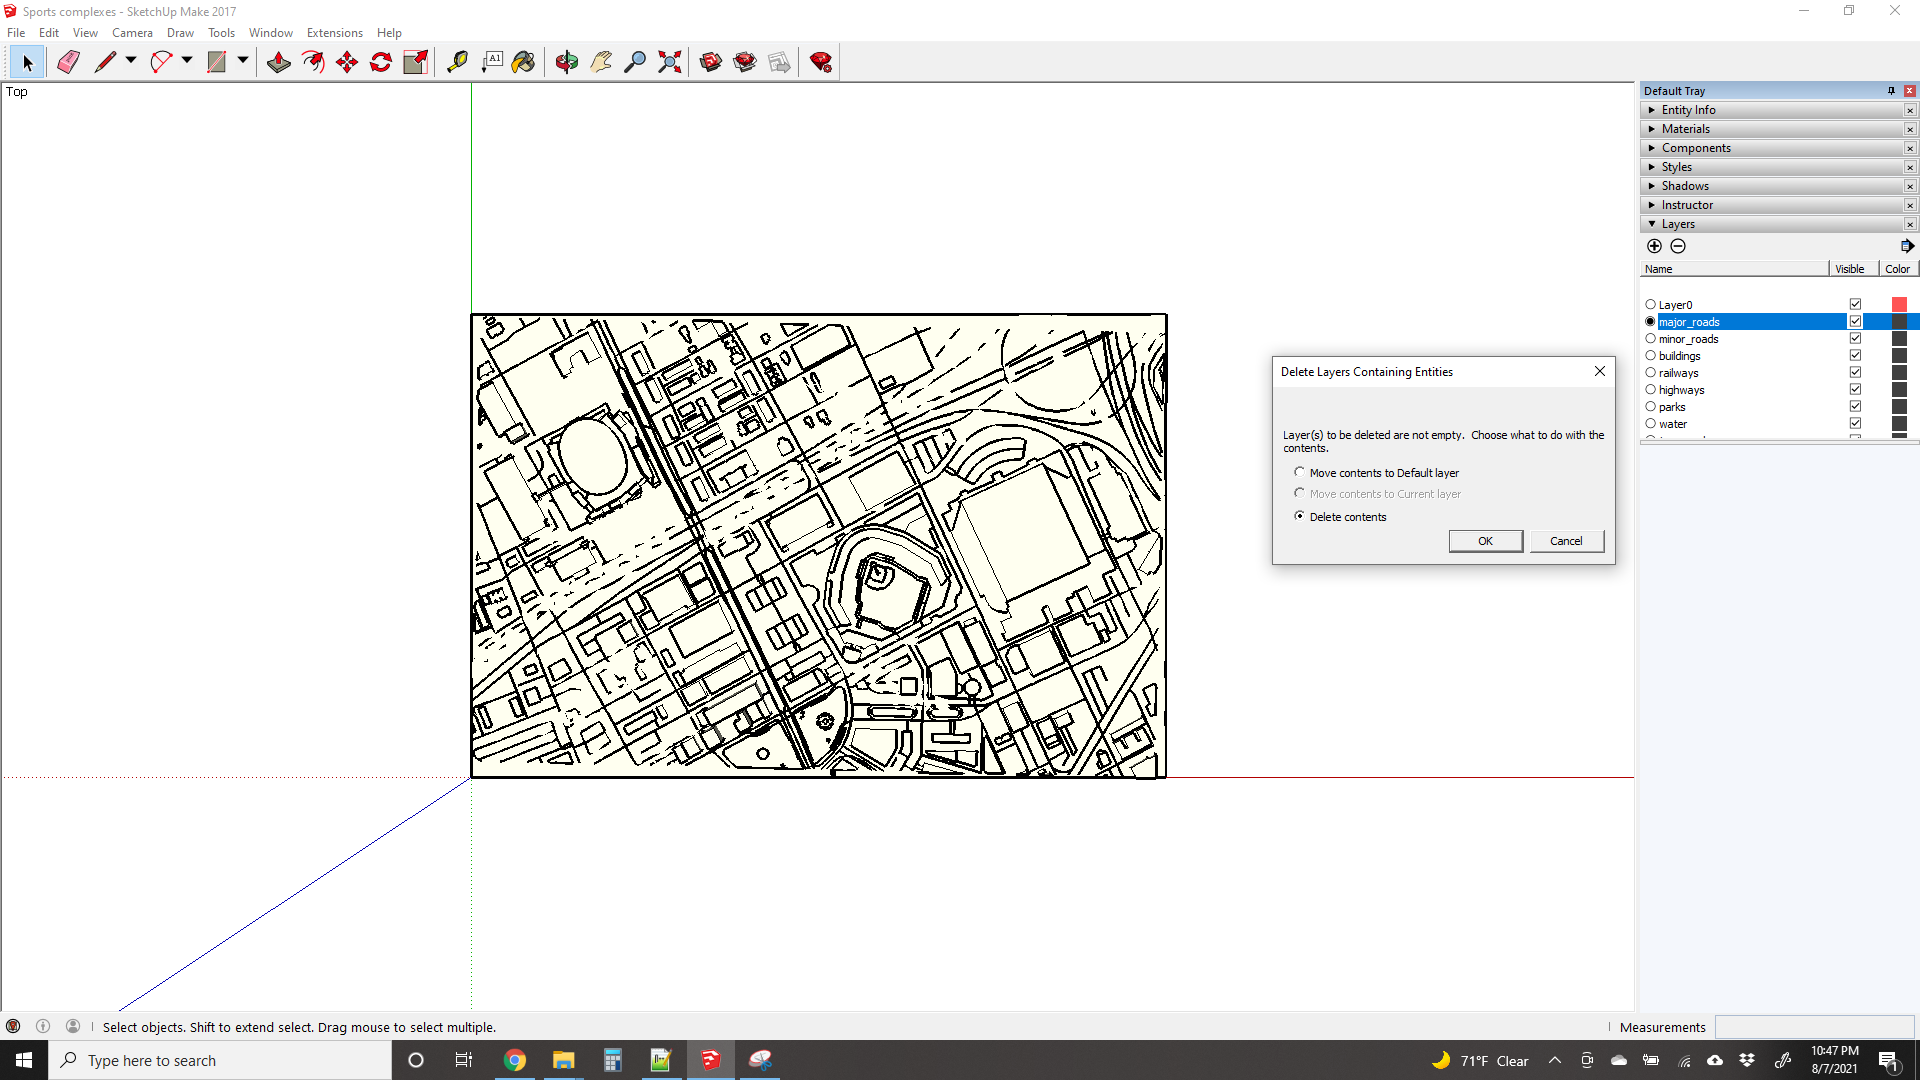Click the Rotate tool icon
This screenshot has width=1920, height=1080.
(381, 62)
